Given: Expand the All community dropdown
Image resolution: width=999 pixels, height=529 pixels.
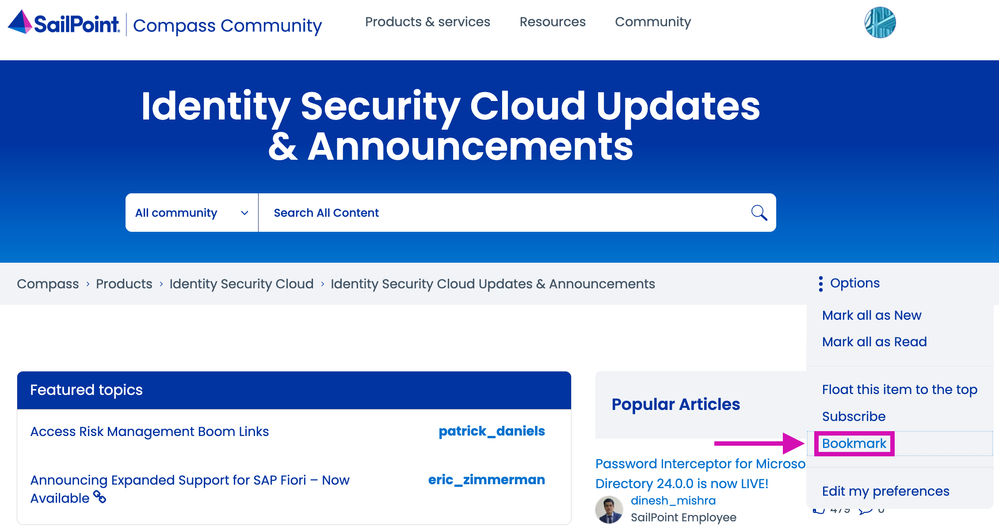Looking at the screenshot, I should coord(191,213).
